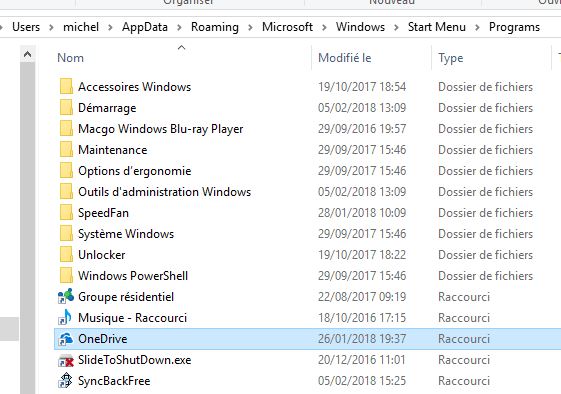Select the Windows PowerShell folder icon

coord(66,276)
